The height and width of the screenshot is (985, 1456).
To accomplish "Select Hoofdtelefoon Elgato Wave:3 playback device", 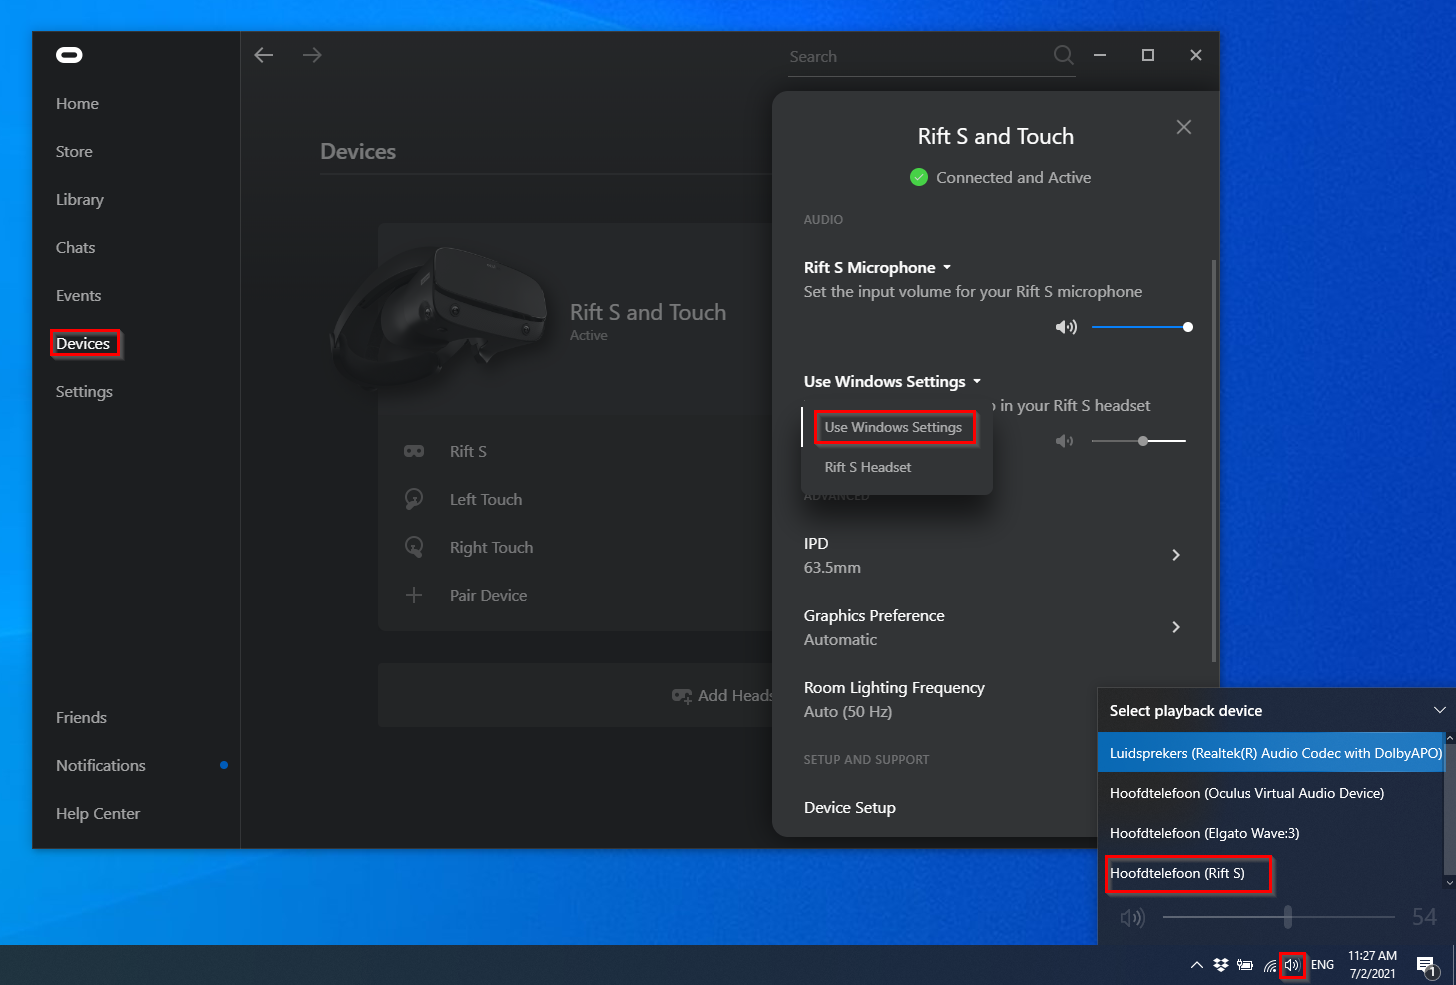I will point(1271,833).
